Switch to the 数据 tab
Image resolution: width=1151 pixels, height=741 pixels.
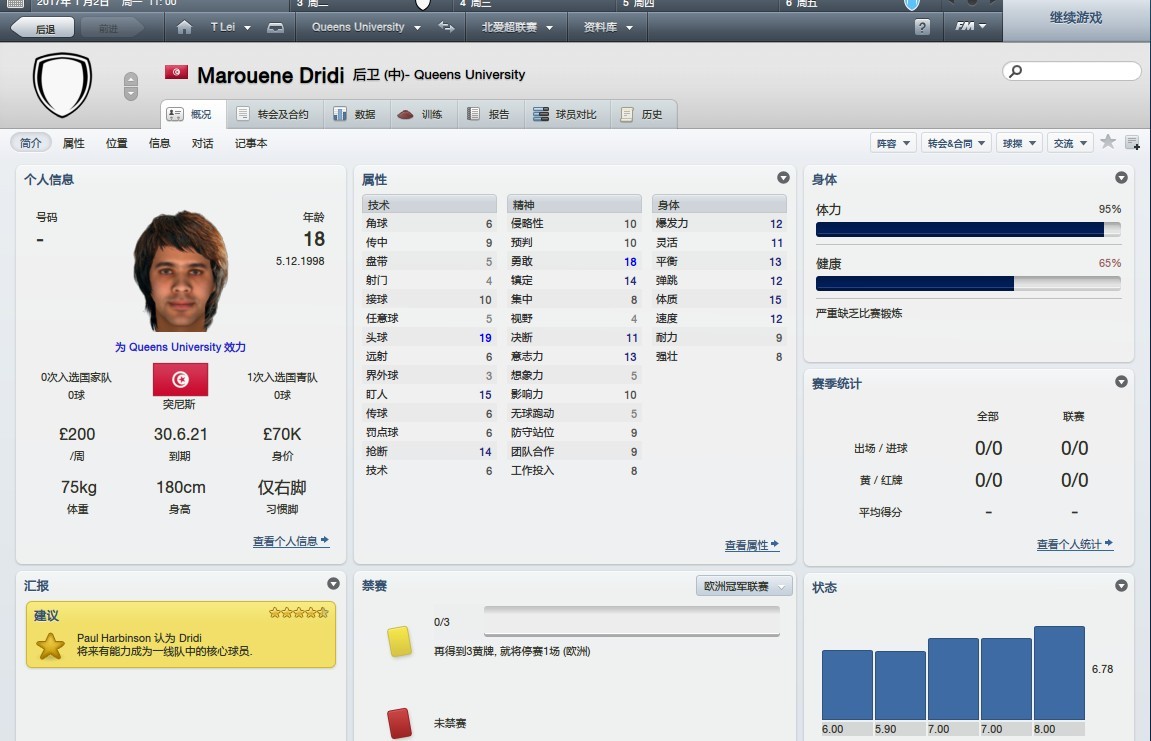pyautogui.click(x=355, y=115)
